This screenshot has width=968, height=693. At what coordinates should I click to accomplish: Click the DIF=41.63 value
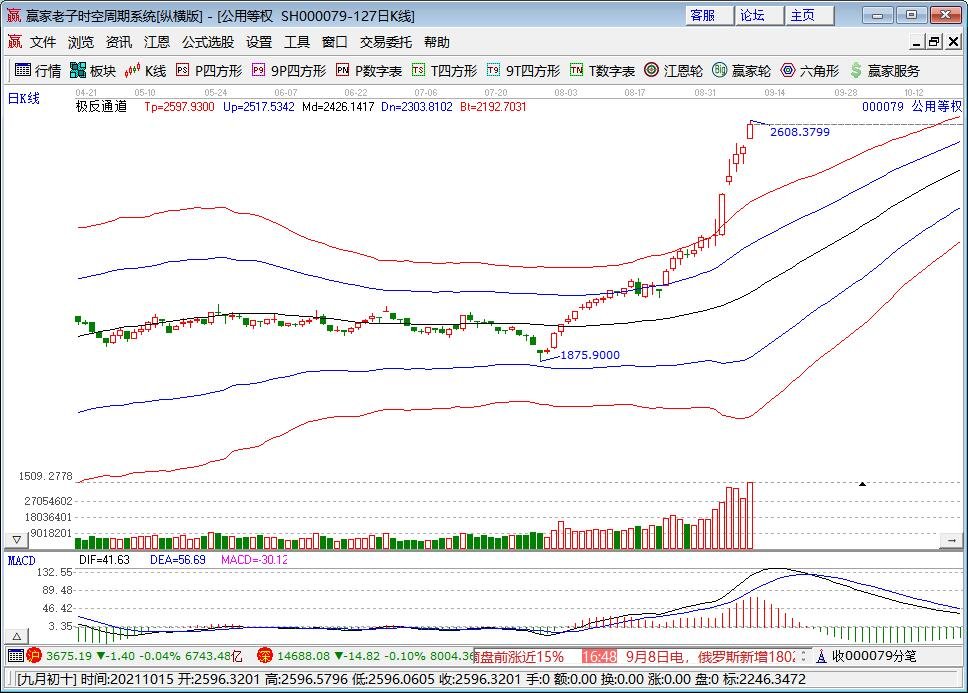click(x=104, y=560)
